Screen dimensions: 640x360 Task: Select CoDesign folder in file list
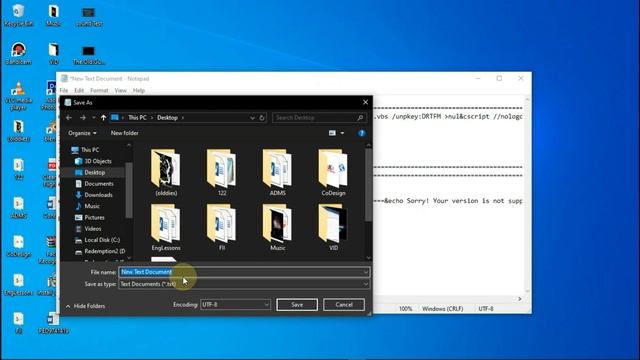click(x=333, y=172)
